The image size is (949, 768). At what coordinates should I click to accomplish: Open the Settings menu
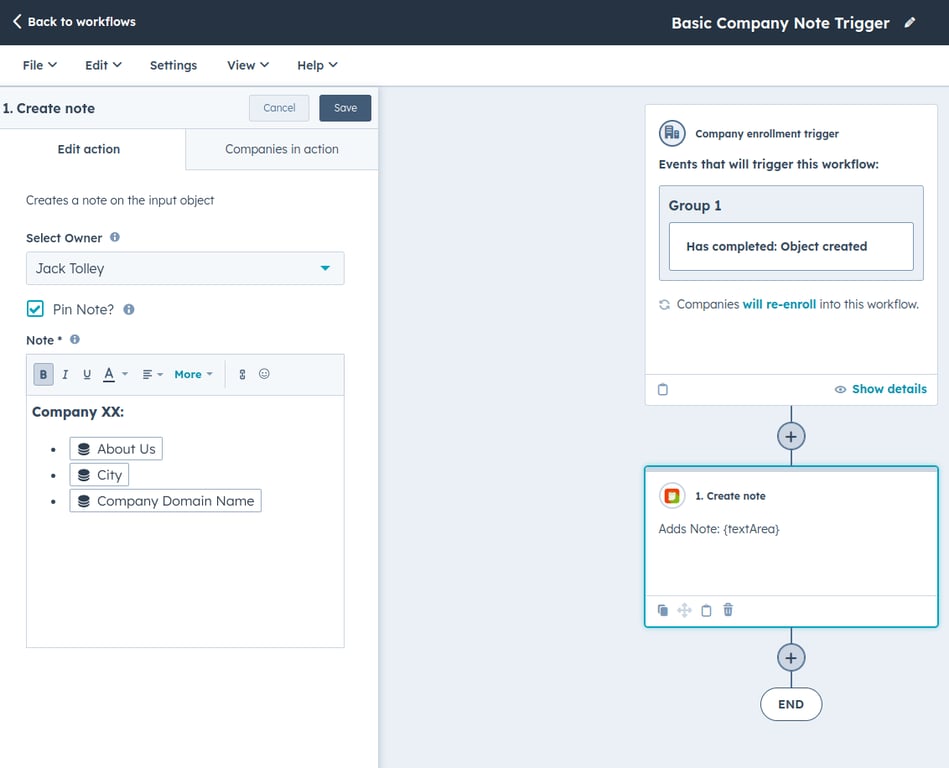coord(172,64)
